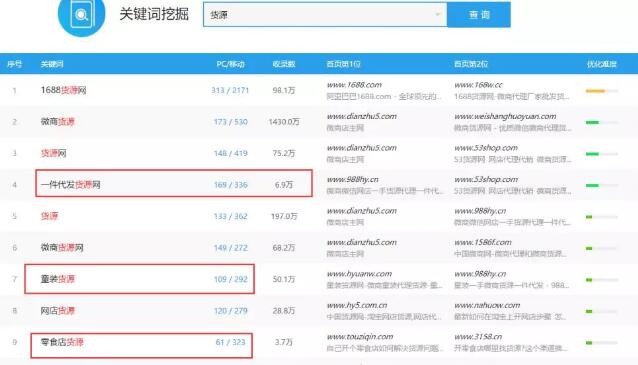Open www.1586f.com link
The width and height of the screenshot is (638, 365).
click(x=483, y=242)
